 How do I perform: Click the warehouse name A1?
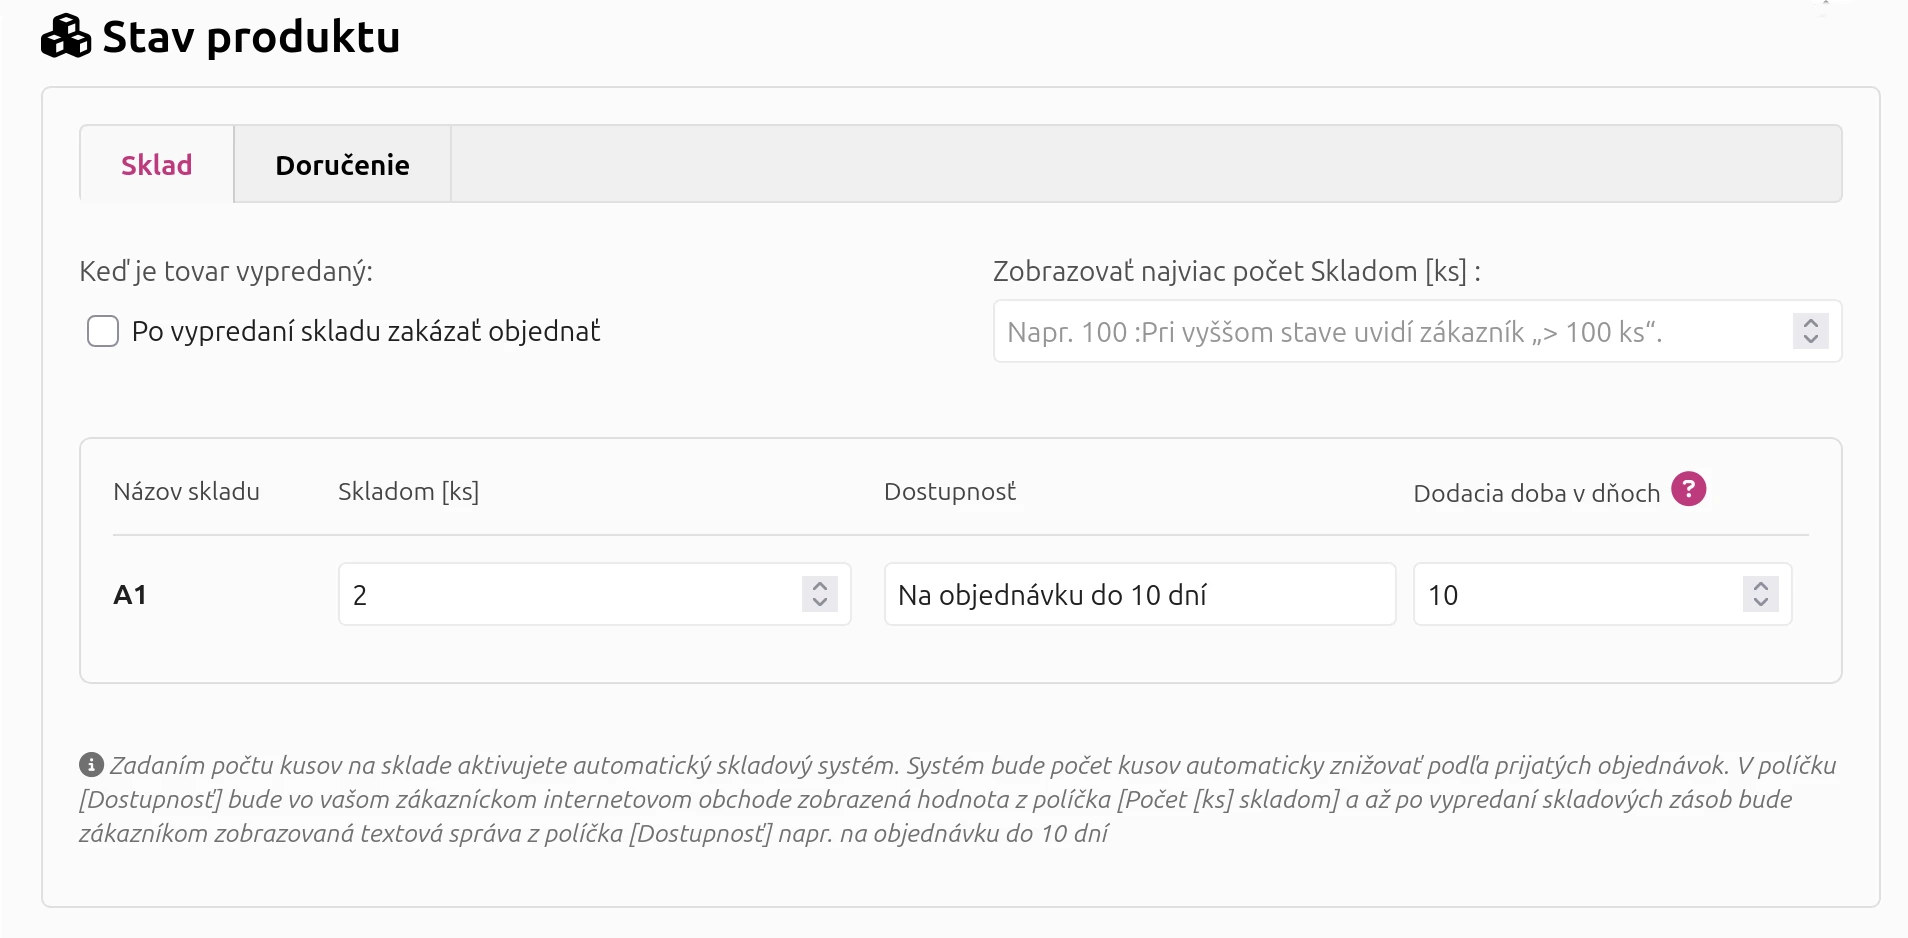tap(130, 595)
